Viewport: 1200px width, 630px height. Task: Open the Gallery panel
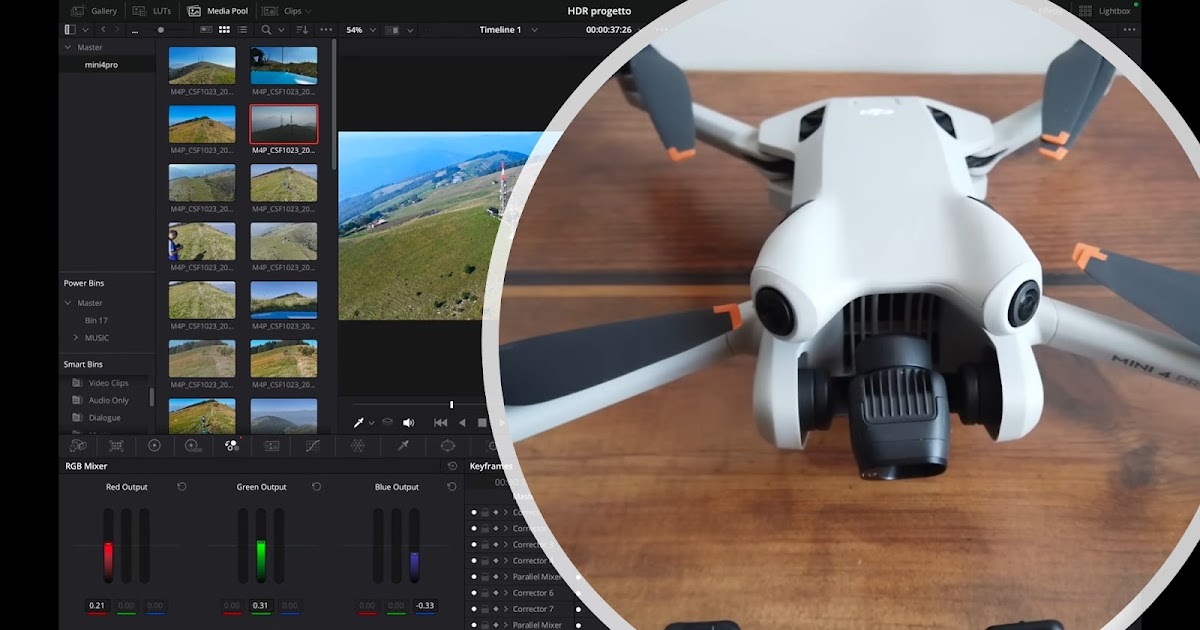tap(92, 11)
